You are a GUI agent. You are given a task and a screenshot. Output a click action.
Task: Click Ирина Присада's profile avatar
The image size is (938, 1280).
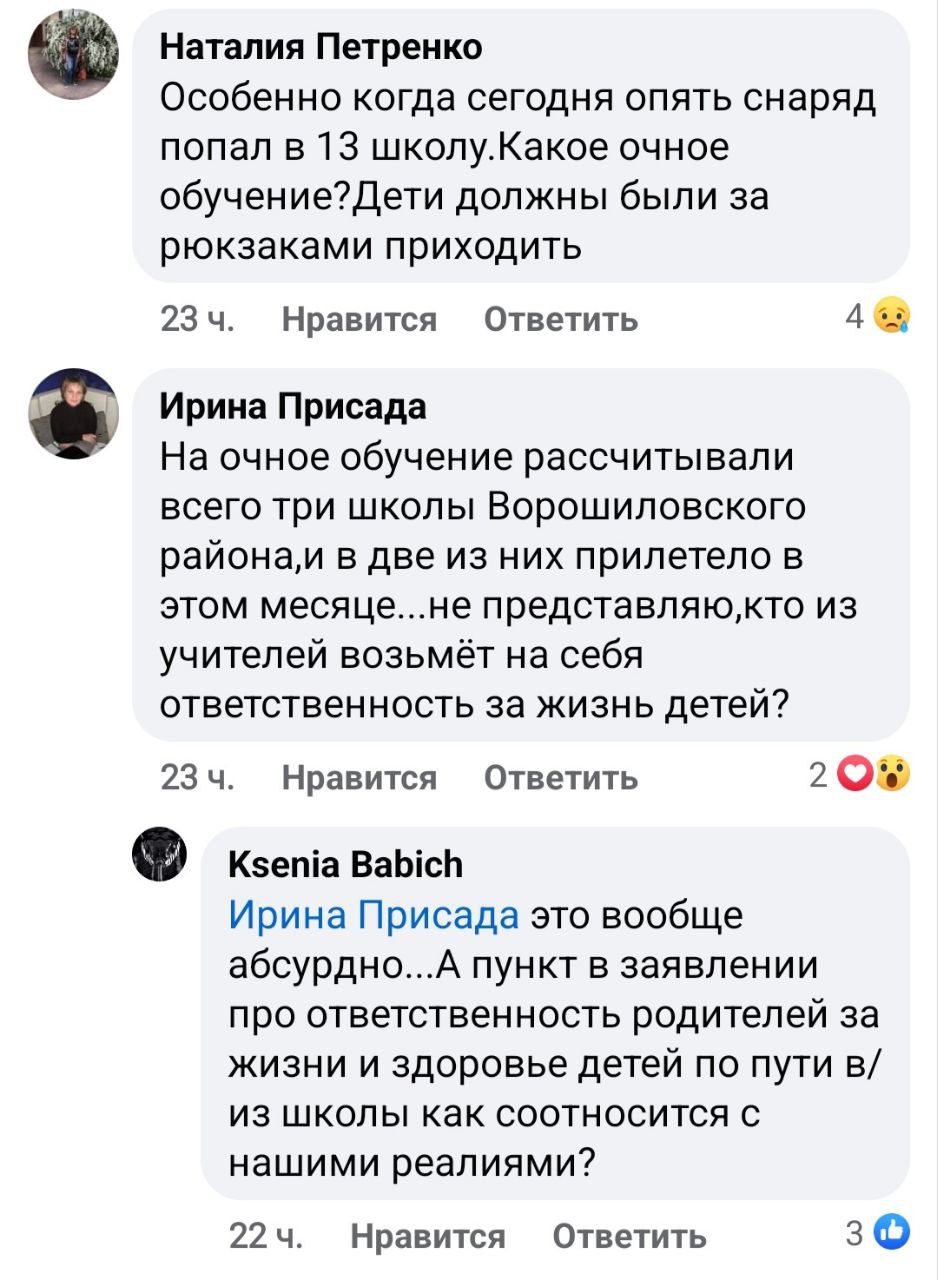click(73, 414)
